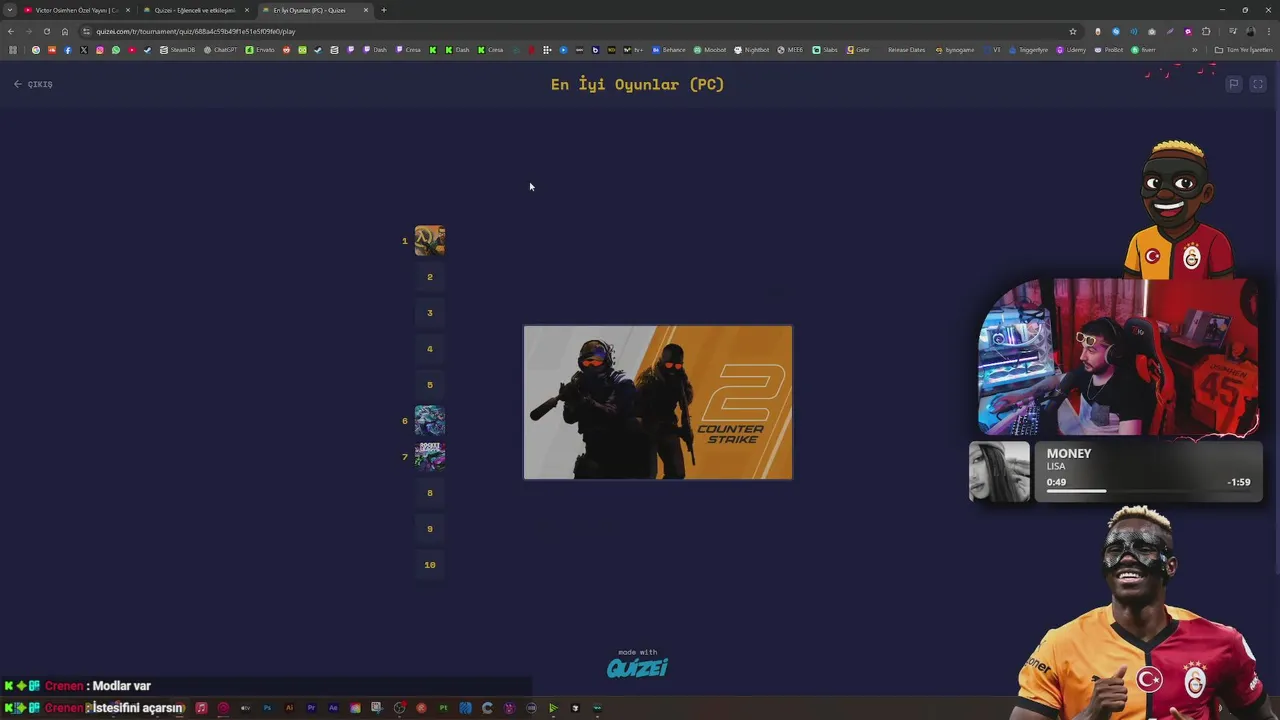
Task: Go back in browser
Action: click(11, 31)
